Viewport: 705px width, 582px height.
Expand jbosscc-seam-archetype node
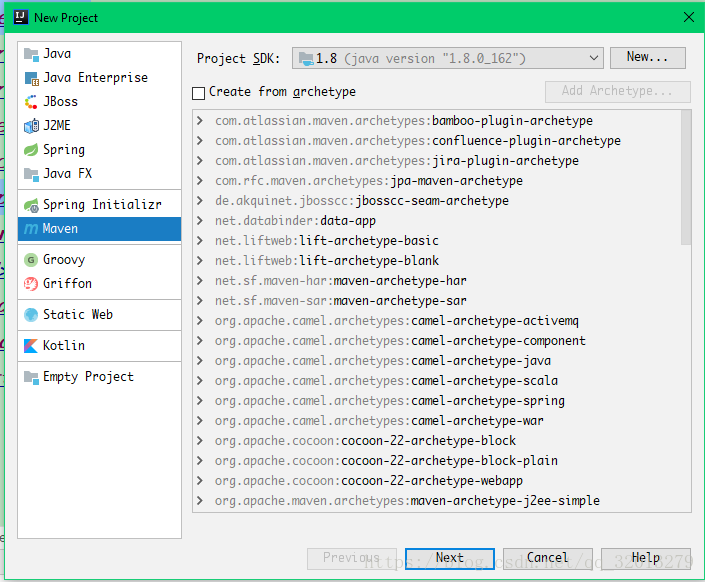(x=200, y=201)
